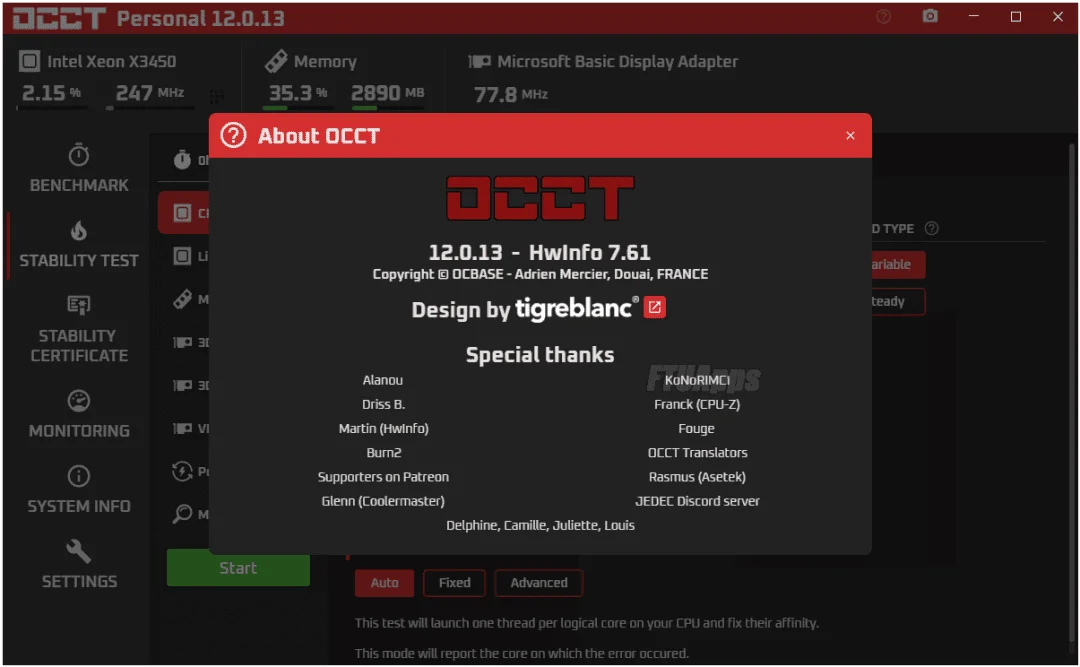Click the load type help question icon
1080x667 pixels.
pos(931,229)
